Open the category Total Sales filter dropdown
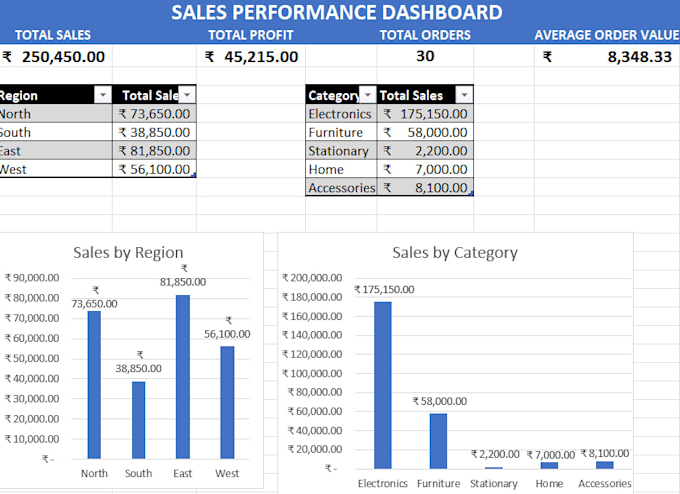The width and height of the screenshot is (680, 494). pos(464,95)
